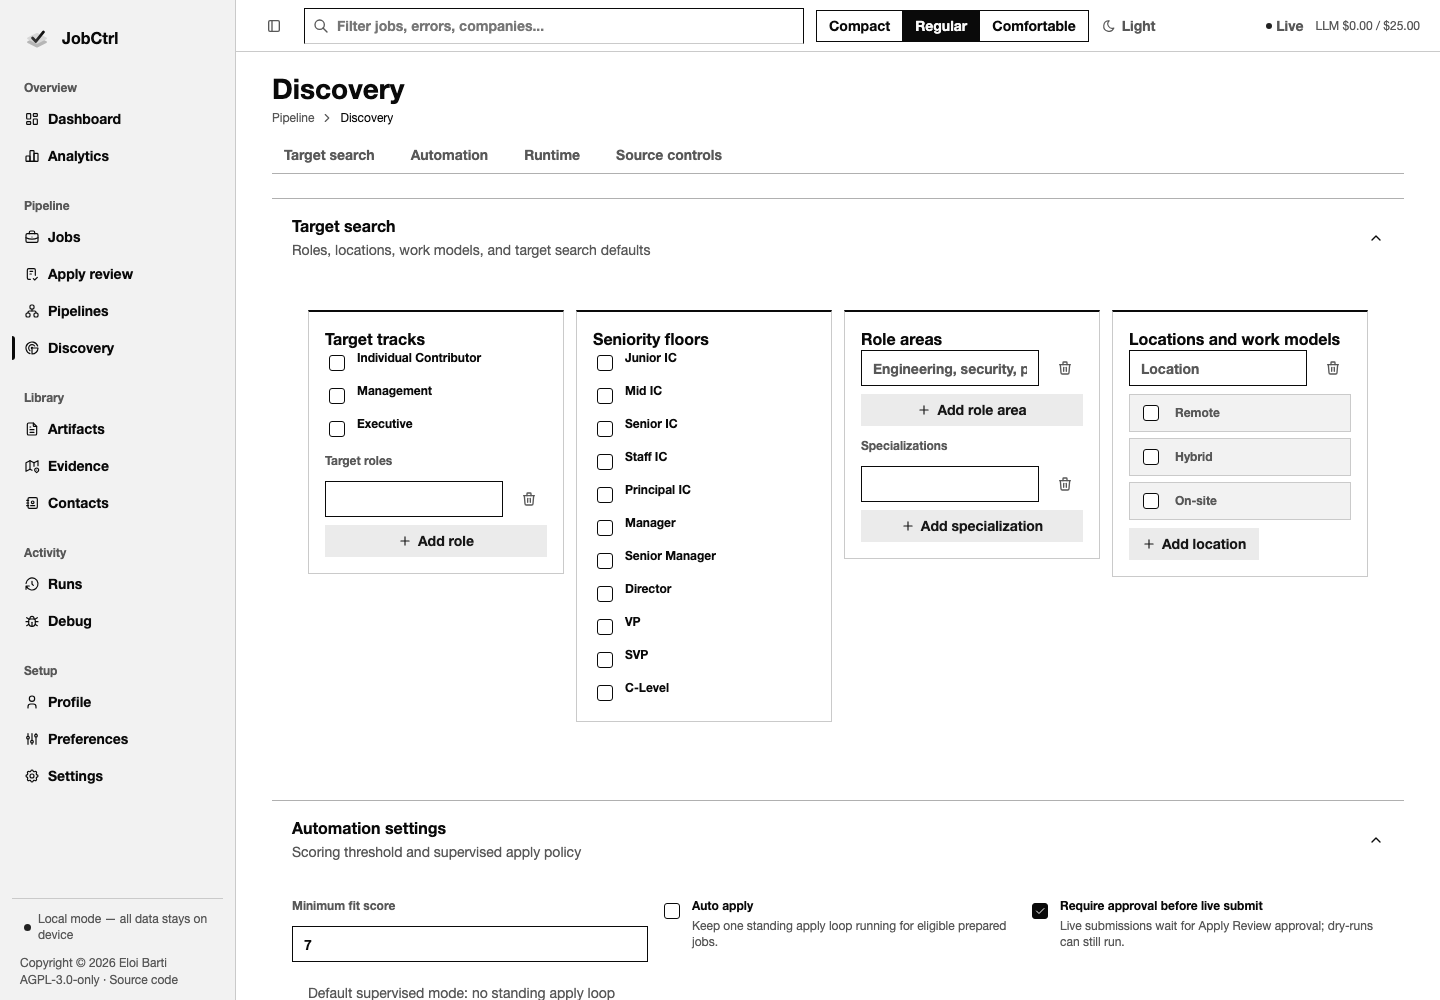
Task: Tick the Director seniority checkbox
Action: point(605,594)
